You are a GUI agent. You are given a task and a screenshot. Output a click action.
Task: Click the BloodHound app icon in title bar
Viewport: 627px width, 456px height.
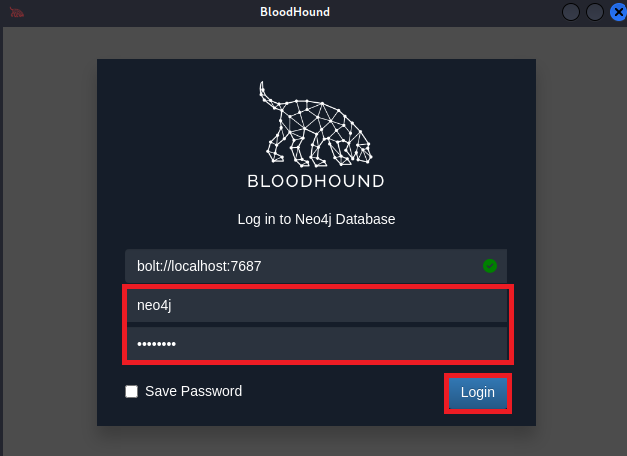click(17, 12)
